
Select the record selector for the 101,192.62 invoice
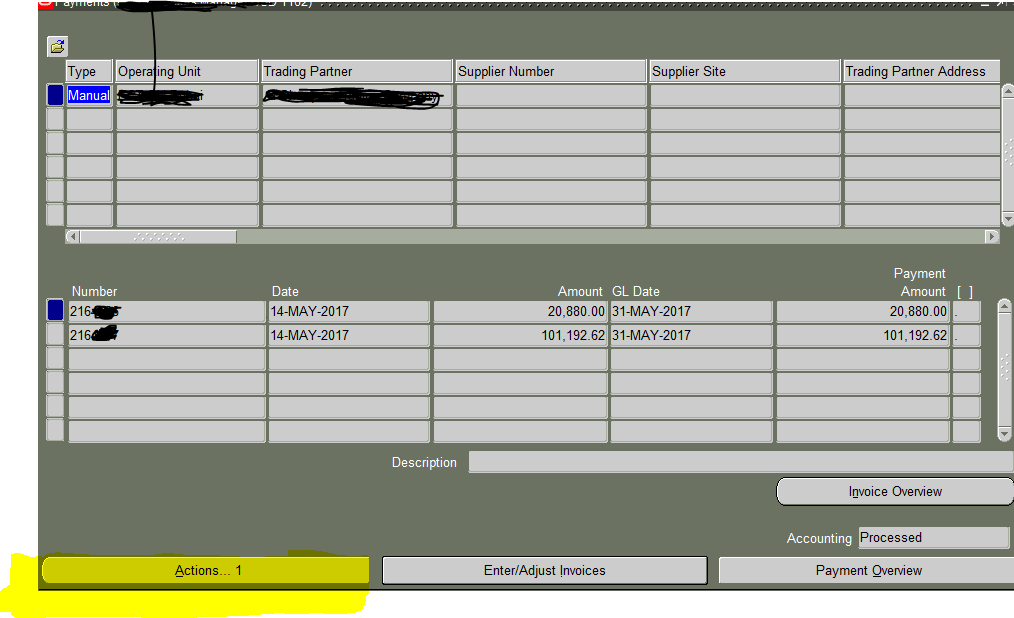coord(54,335)
